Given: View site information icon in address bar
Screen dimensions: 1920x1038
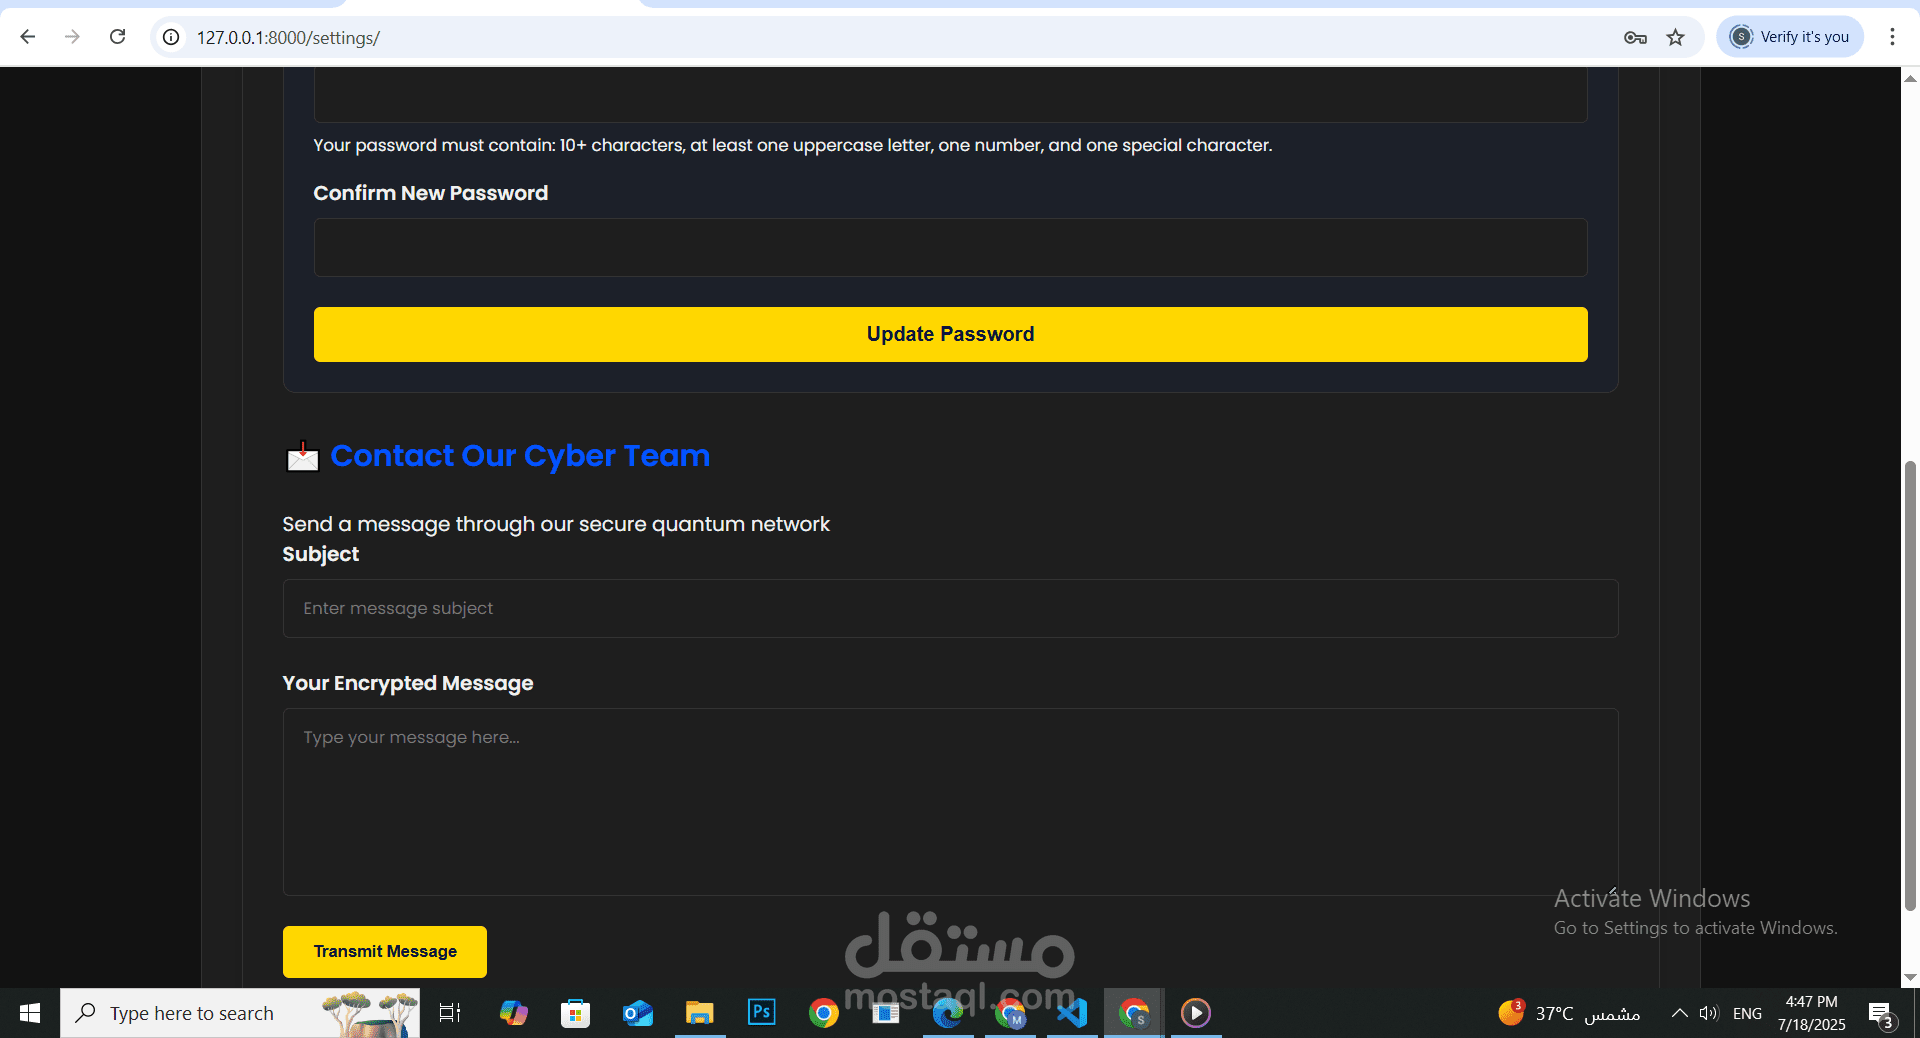Looking at the screenshot, I should pyautogui.click(x=172, y=37).
